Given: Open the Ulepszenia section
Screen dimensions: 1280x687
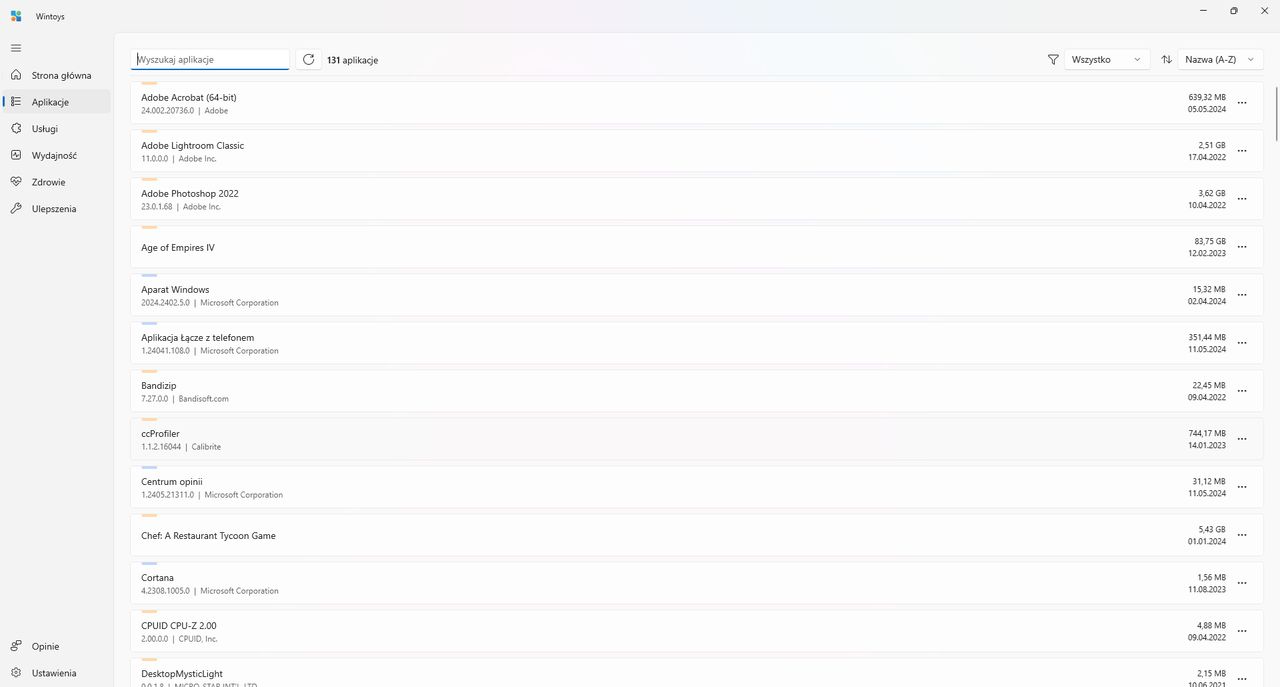Looking at the screenshot, I should [x=57, y=209].
